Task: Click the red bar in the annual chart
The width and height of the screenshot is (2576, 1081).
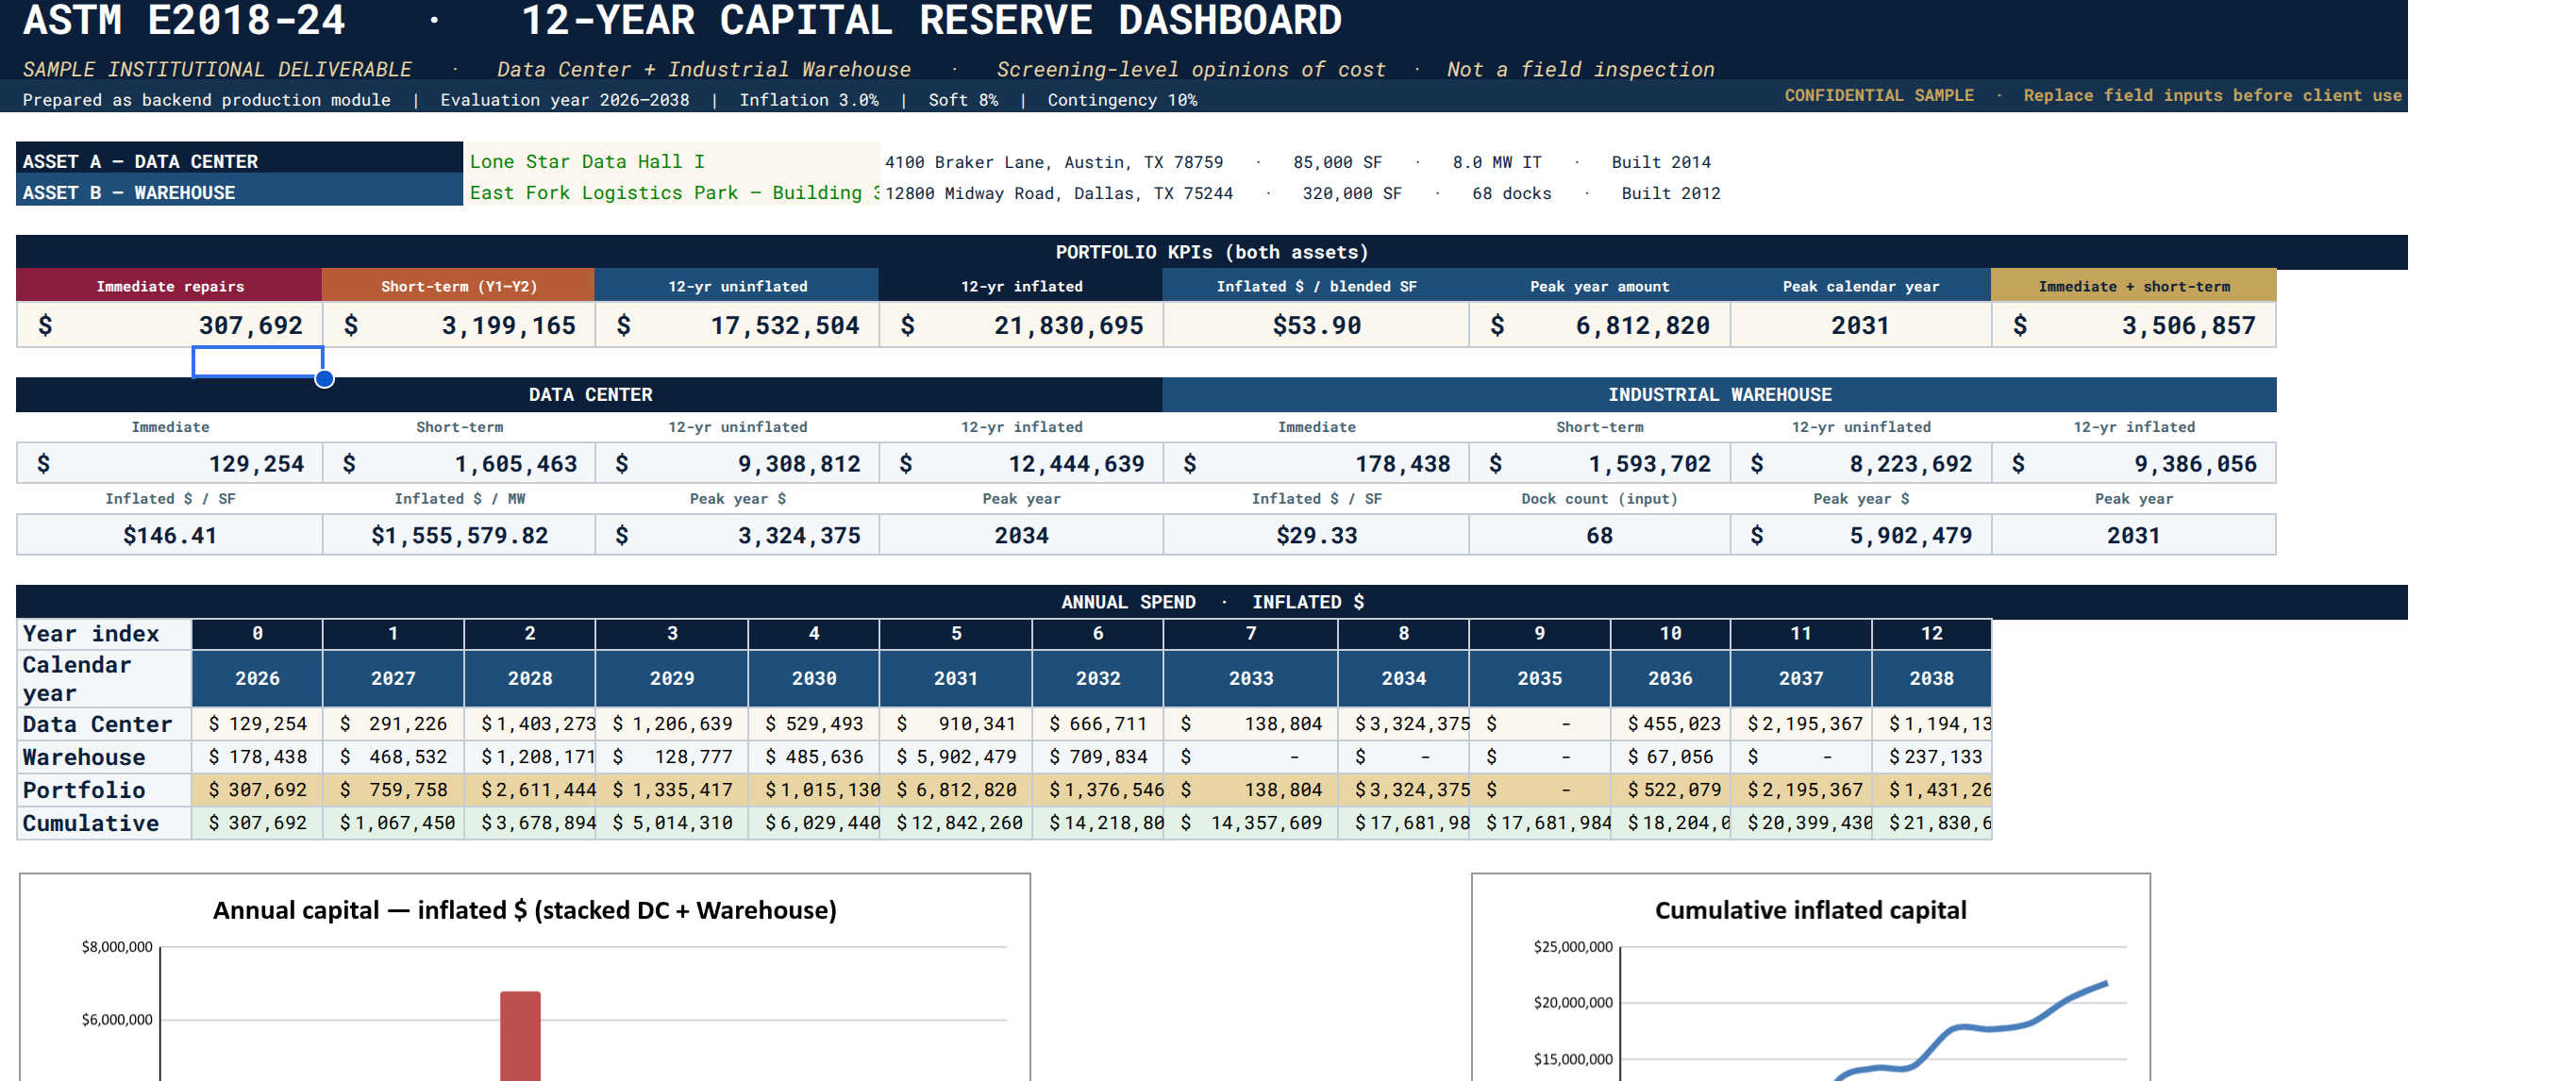Action: click(520, 1036)
